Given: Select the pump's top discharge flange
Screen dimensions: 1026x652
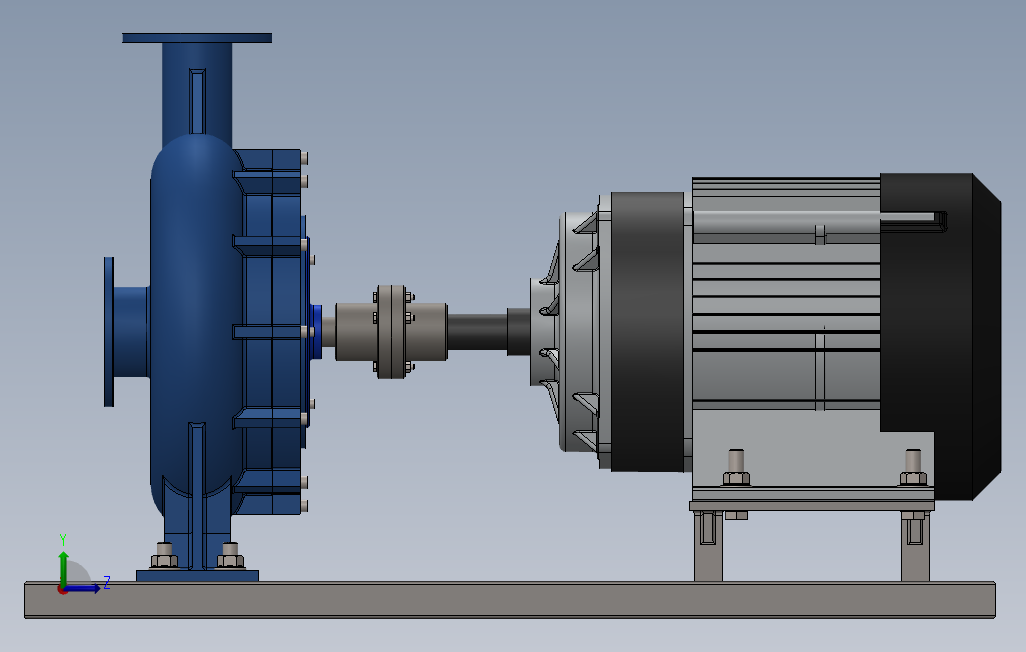Looking at the screenshot, I should [197, 38].
